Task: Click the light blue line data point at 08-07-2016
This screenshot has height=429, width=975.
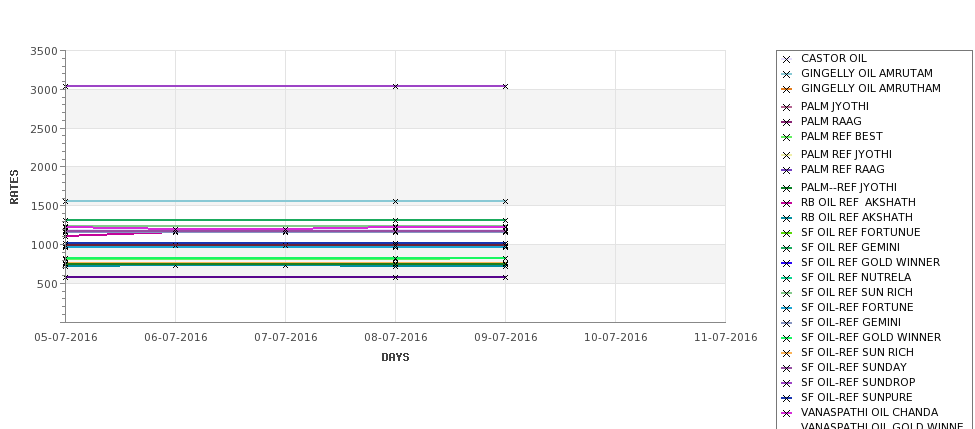Action: (395, 201)
